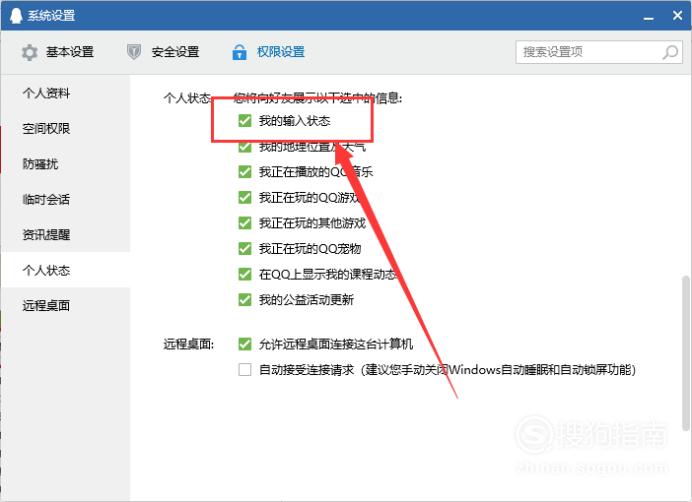Click the 搜索设置项 search field
Screen dimensions: 692x502
click(599, 52)
